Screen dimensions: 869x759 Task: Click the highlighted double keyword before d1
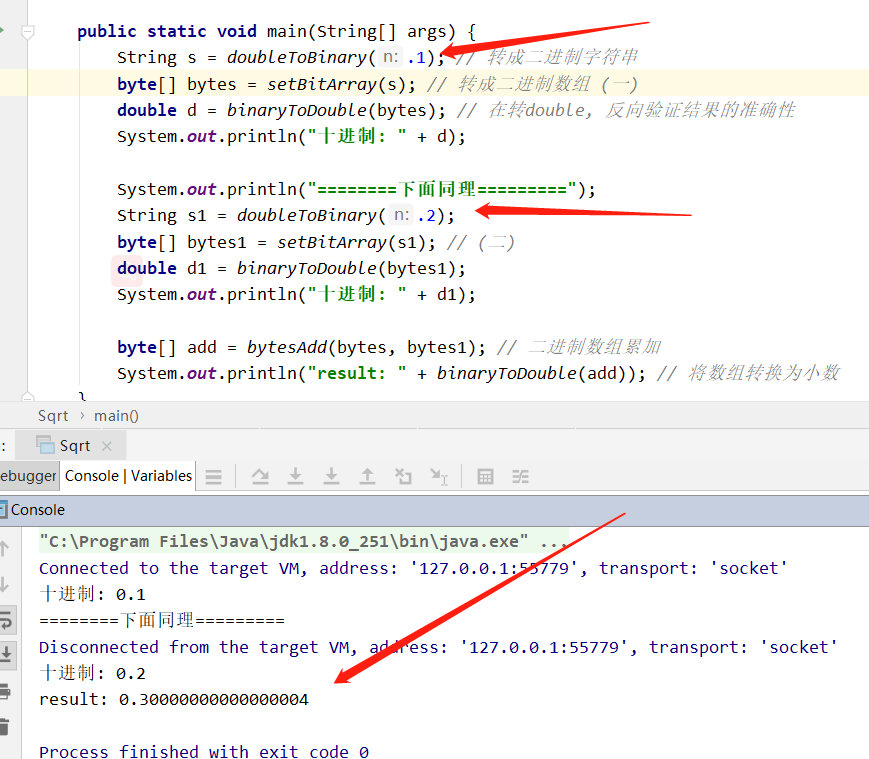tap(147, 268)
